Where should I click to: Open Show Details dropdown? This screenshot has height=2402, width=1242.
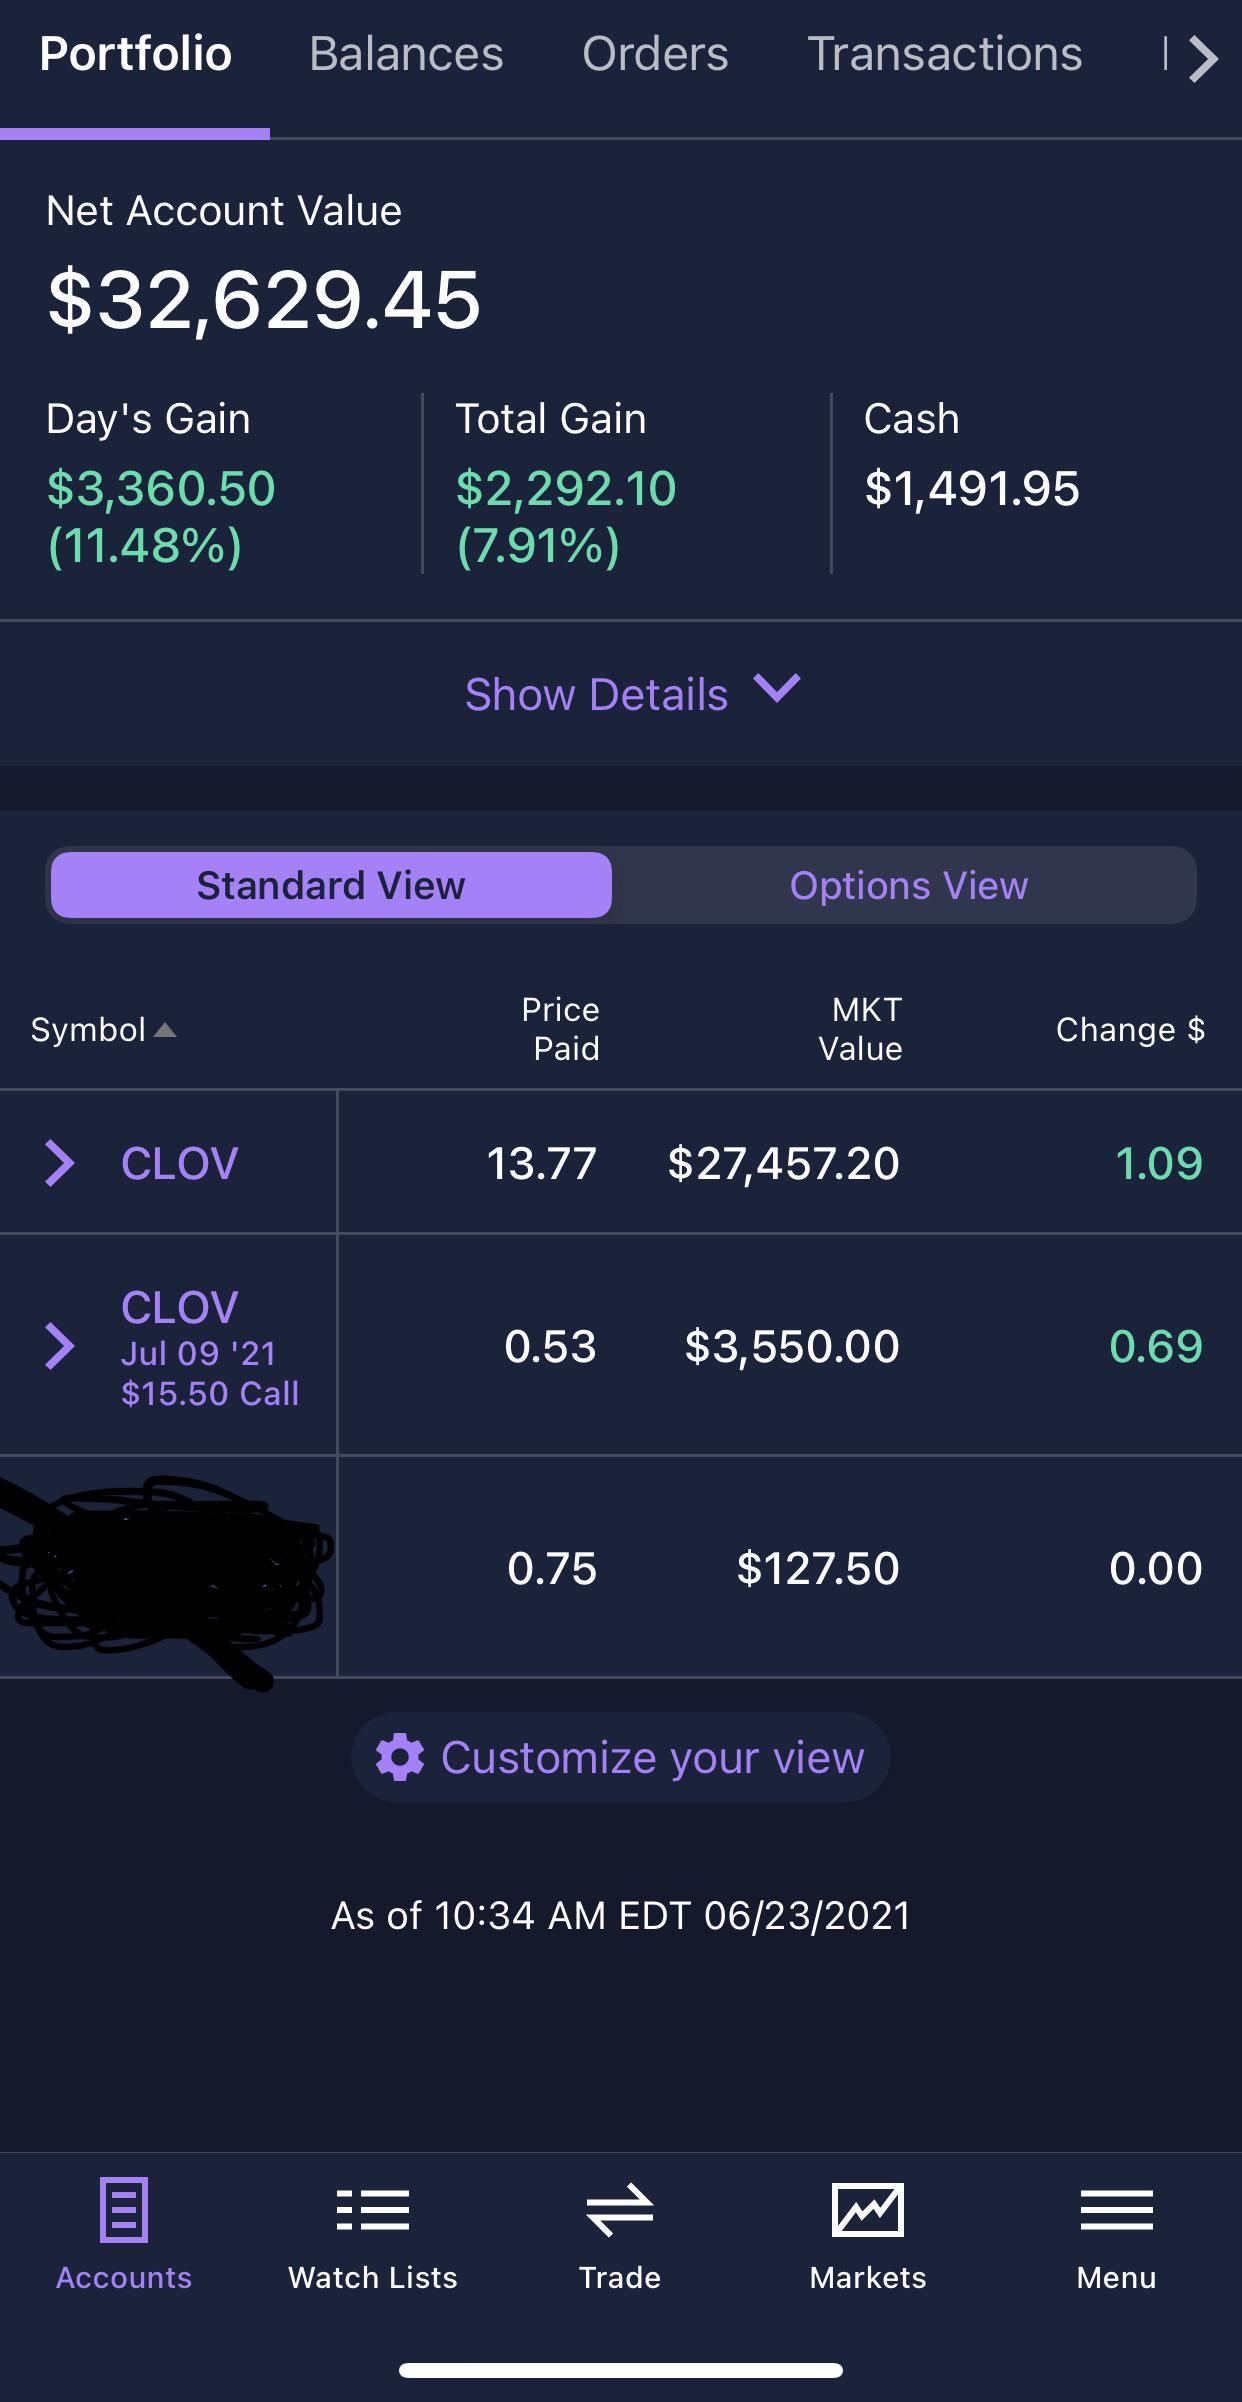click(x=621, y=693)
